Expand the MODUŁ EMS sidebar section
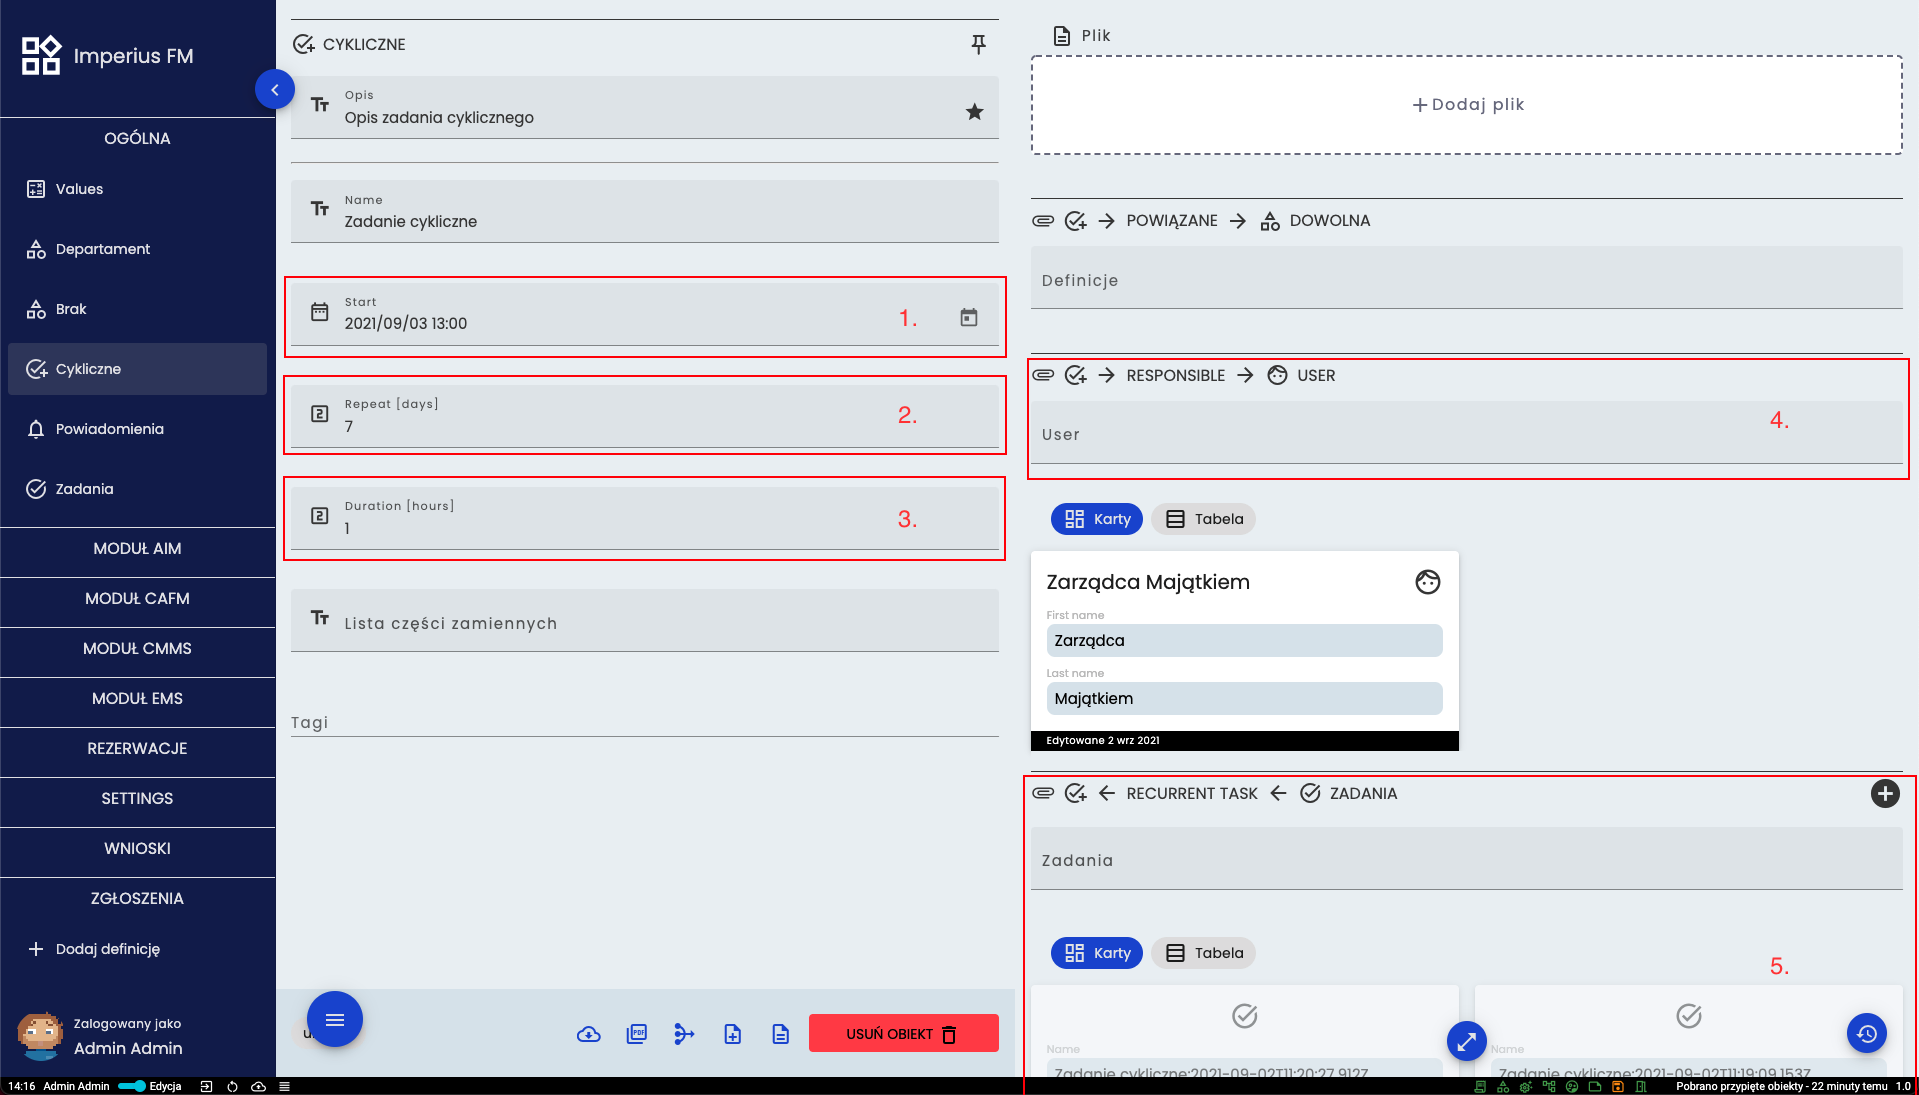The image size is (1919, 1095). pyautogui.click(x=137, y=699)
